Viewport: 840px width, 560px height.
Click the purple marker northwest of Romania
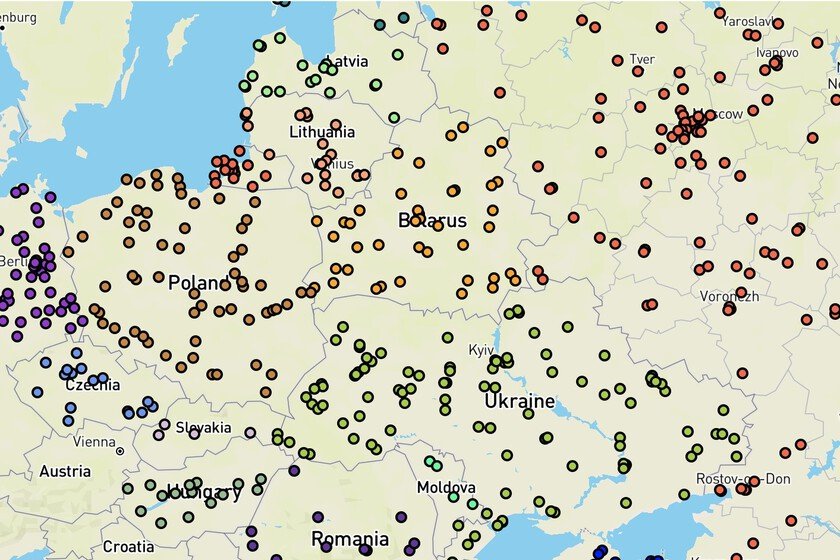click(x=293, y=470)
